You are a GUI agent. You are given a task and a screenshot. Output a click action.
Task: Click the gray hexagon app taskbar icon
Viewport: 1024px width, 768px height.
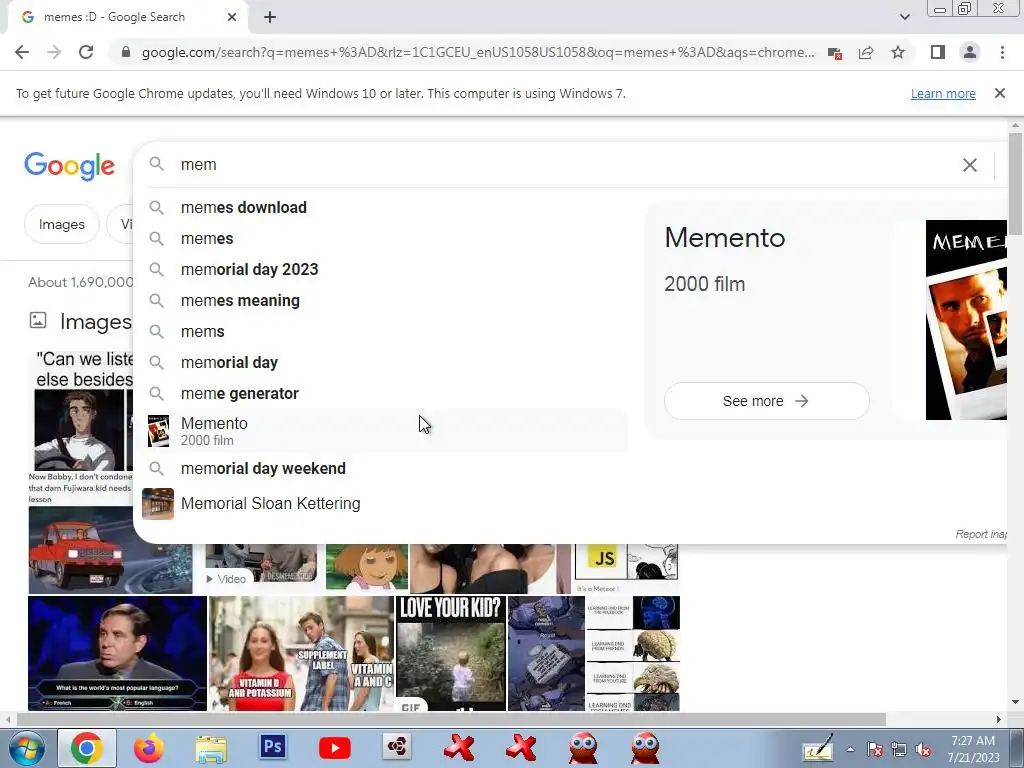tap(396, 747)
